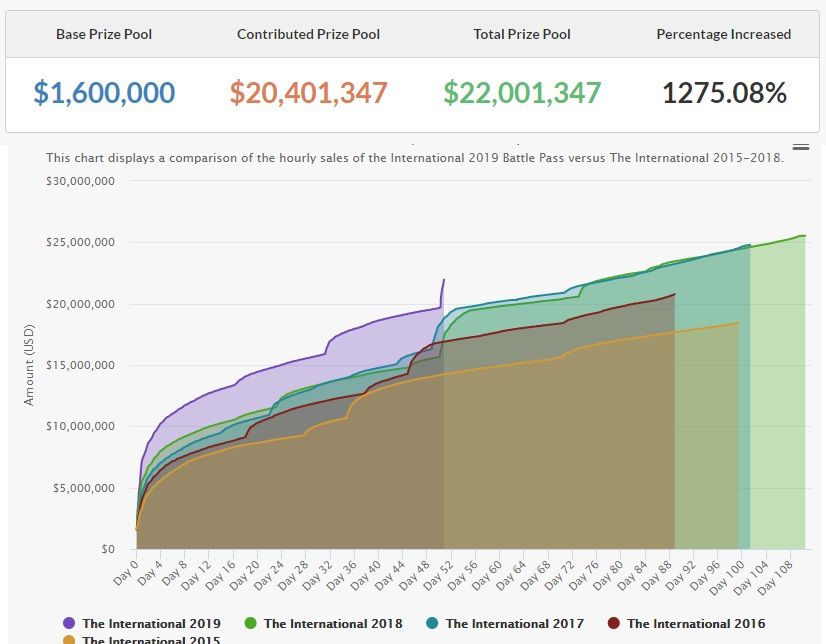Hide The International 2016 series label
Image resolution: width=826 pixels, height=644 pixels.
(x=696, y=623)
